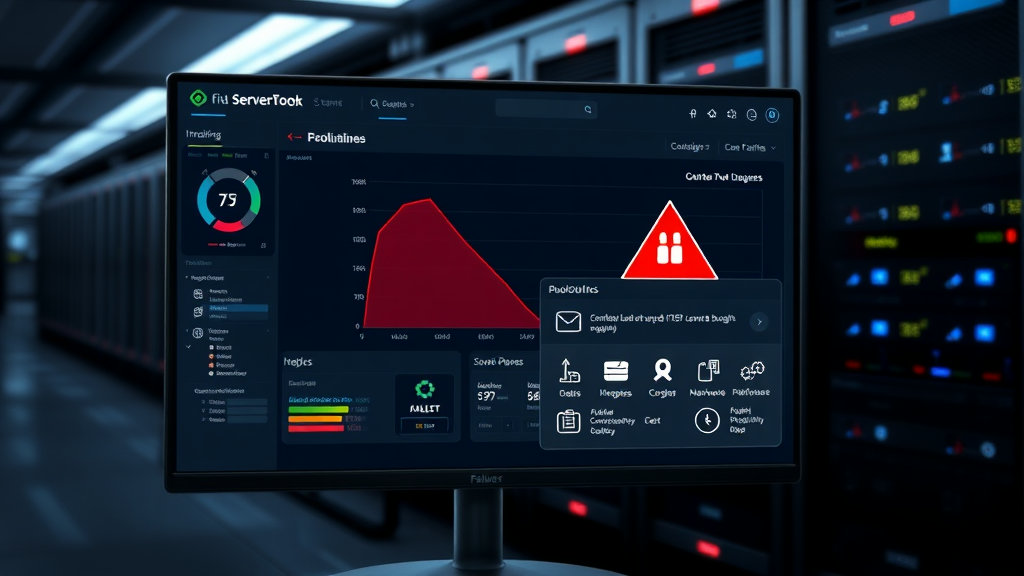Click the green progress bar in notes card
1024x576 pixels.
319,409
